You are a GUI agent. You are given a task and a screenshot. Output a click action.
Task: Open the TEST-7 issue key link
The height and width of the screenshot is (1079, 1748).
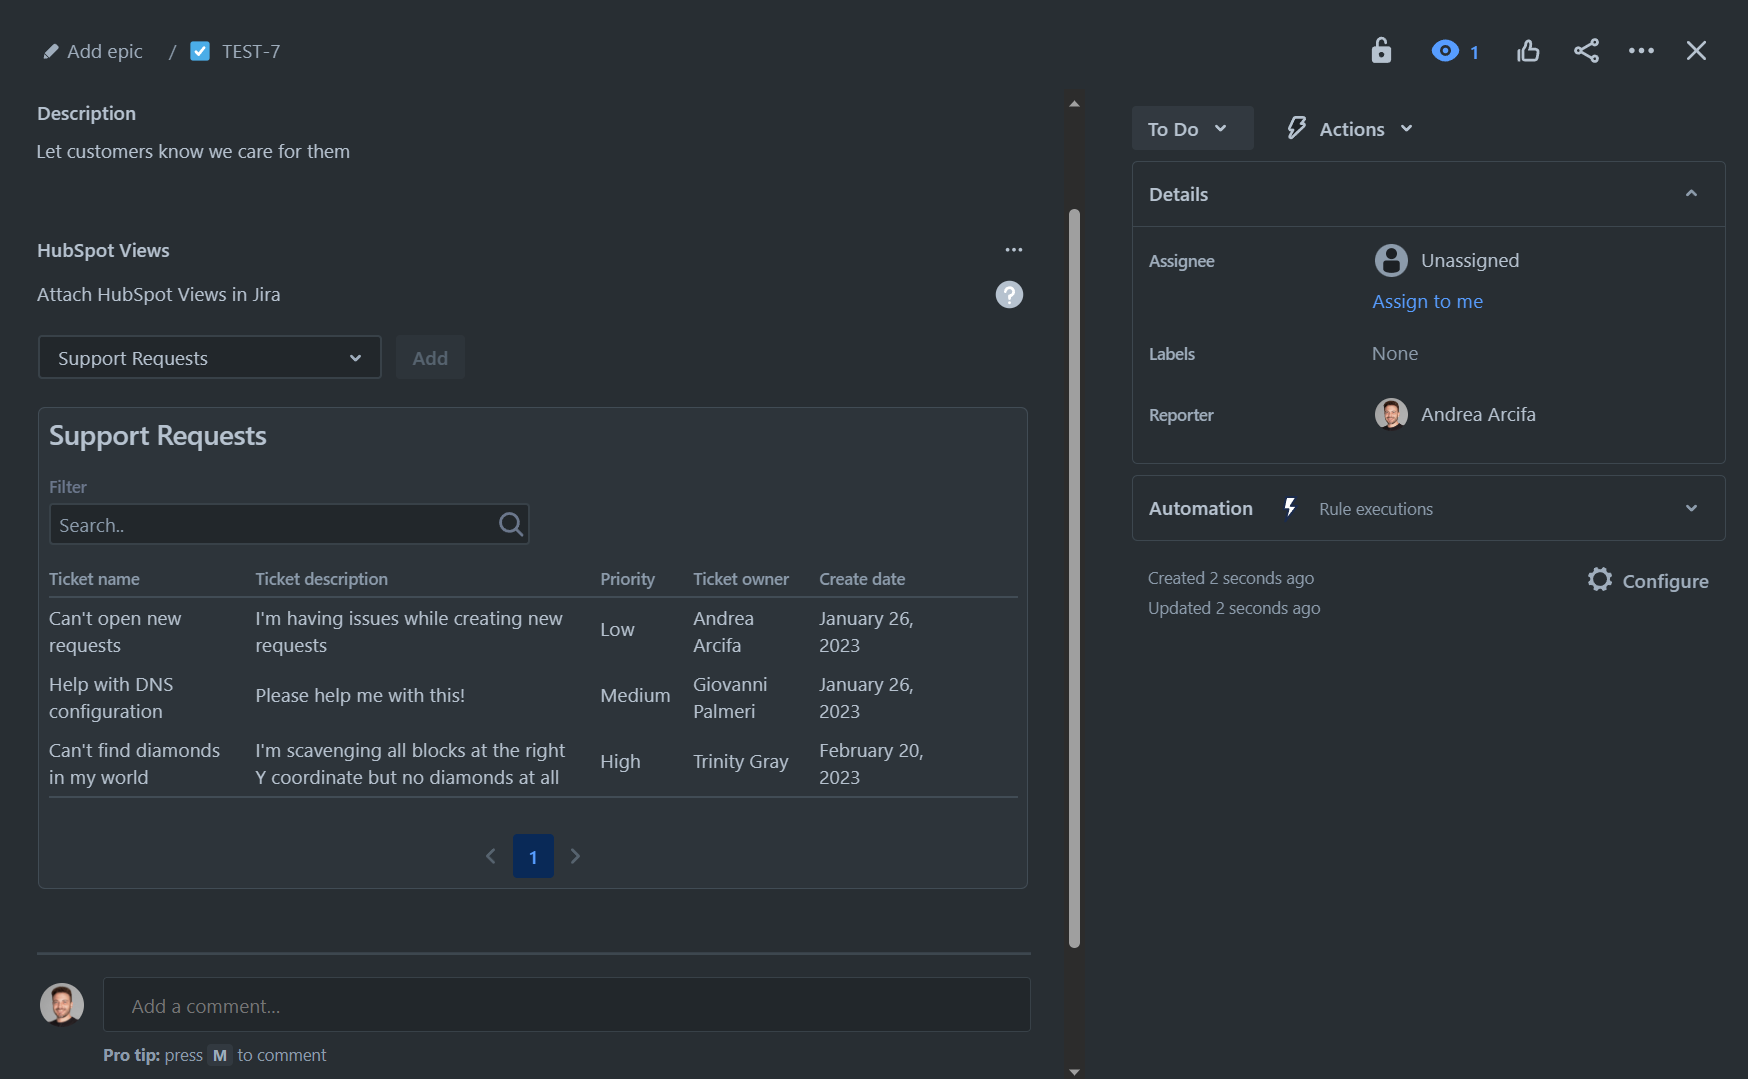(251, 51)
